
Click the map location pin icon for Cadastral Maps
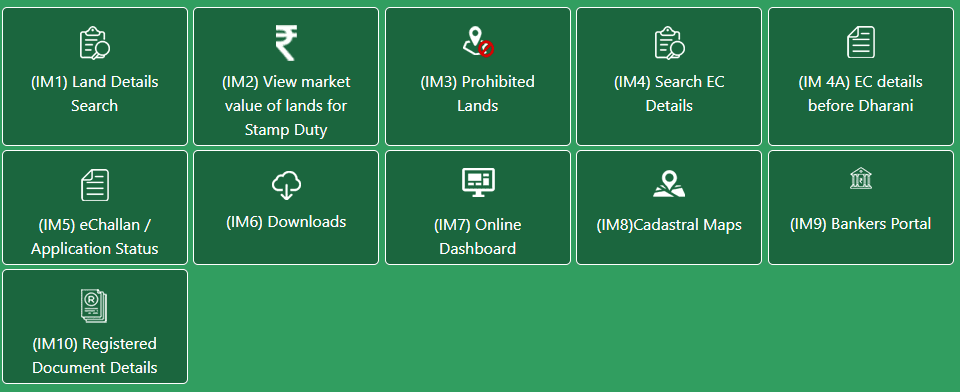click(x=669, y=184)
